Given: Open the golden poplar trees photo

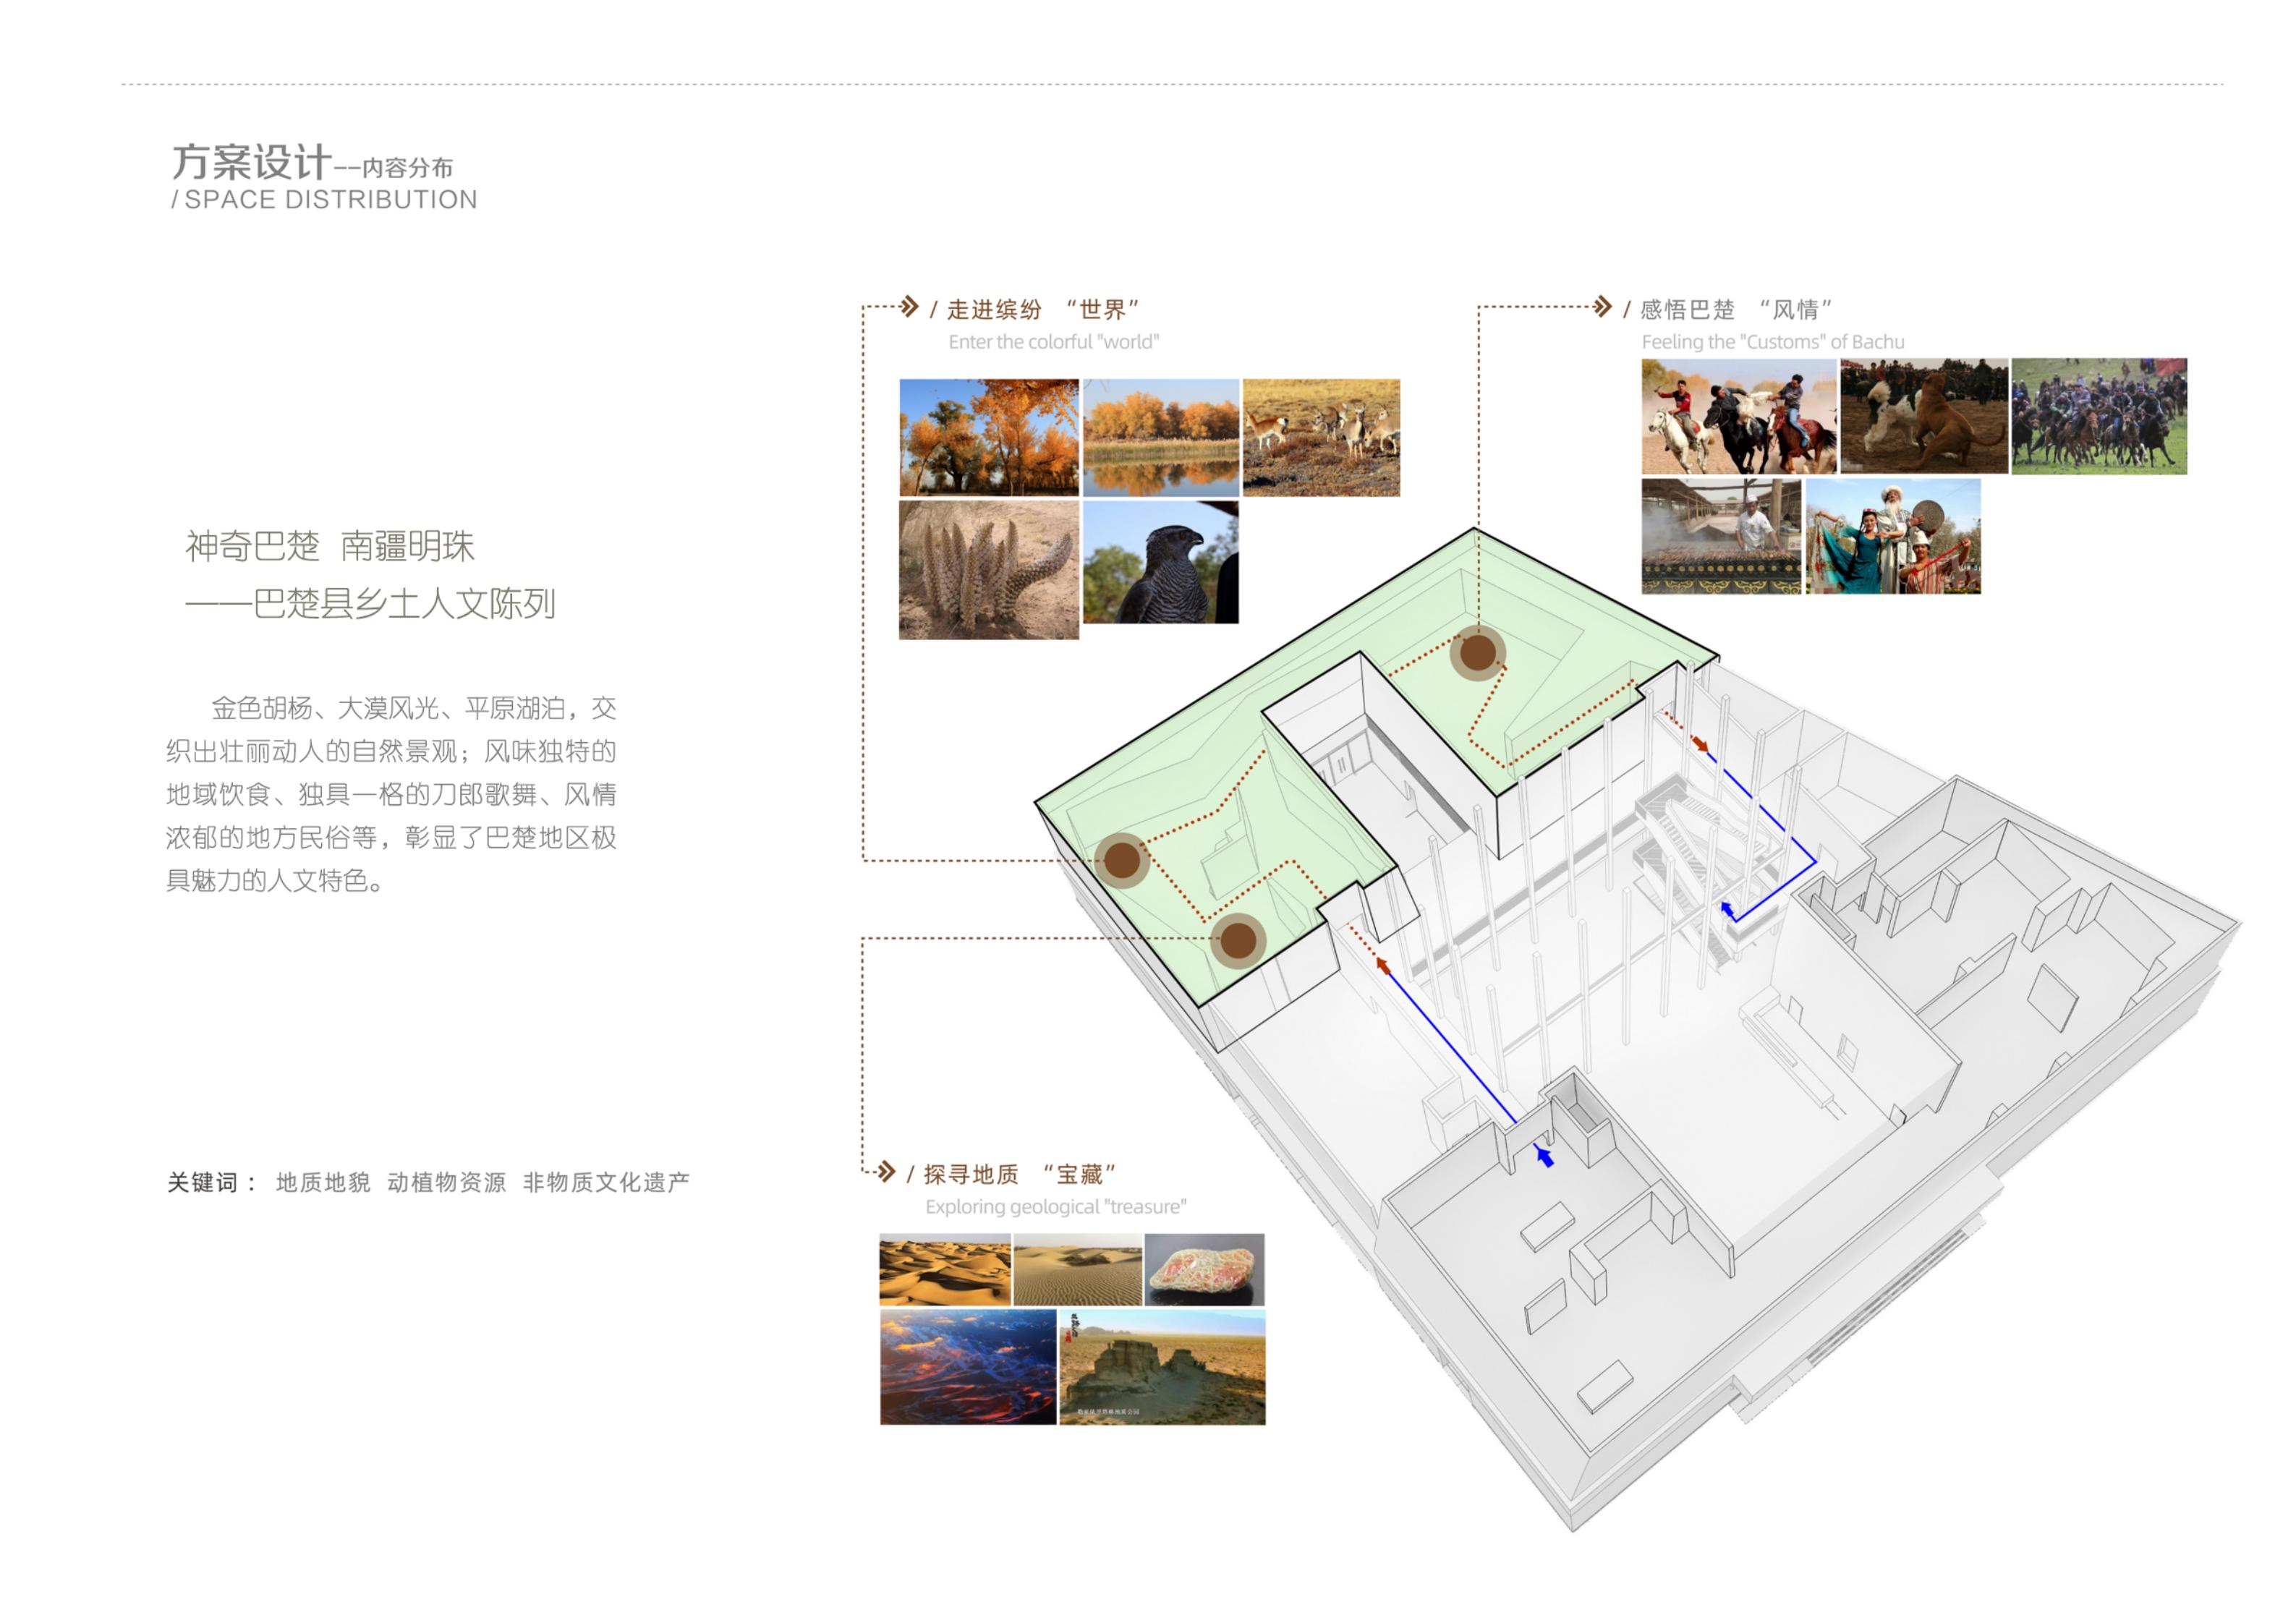Looking at the screenshot, I should (988, 437).
